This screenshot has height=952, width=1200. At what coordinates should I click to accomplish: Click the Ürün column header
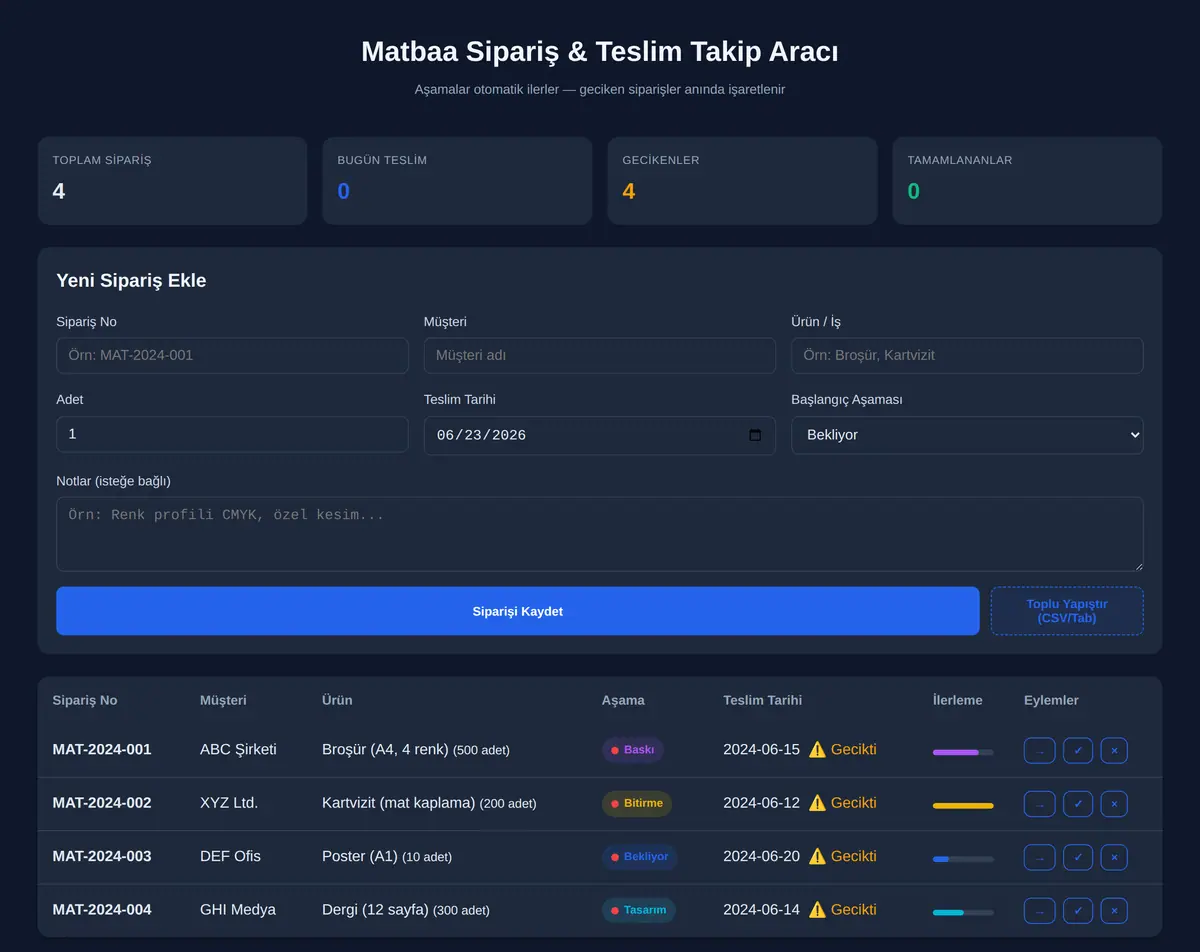(x=337, y=700)
